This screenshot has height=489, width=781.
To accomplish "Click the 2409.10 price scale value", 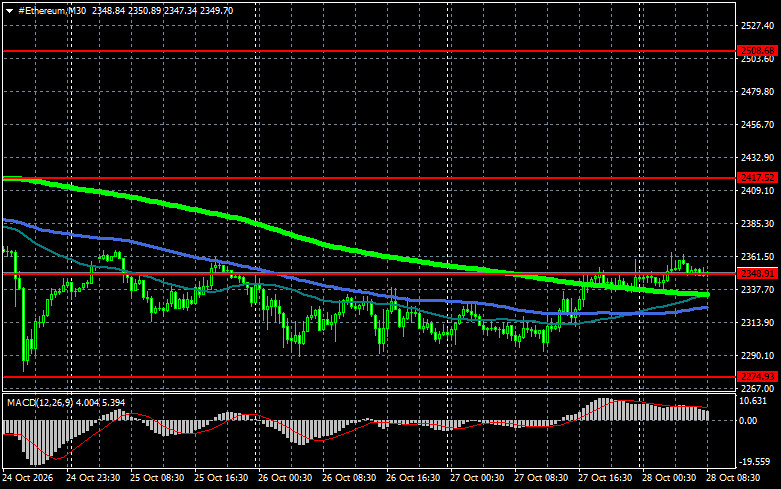I will click(758, 190).
